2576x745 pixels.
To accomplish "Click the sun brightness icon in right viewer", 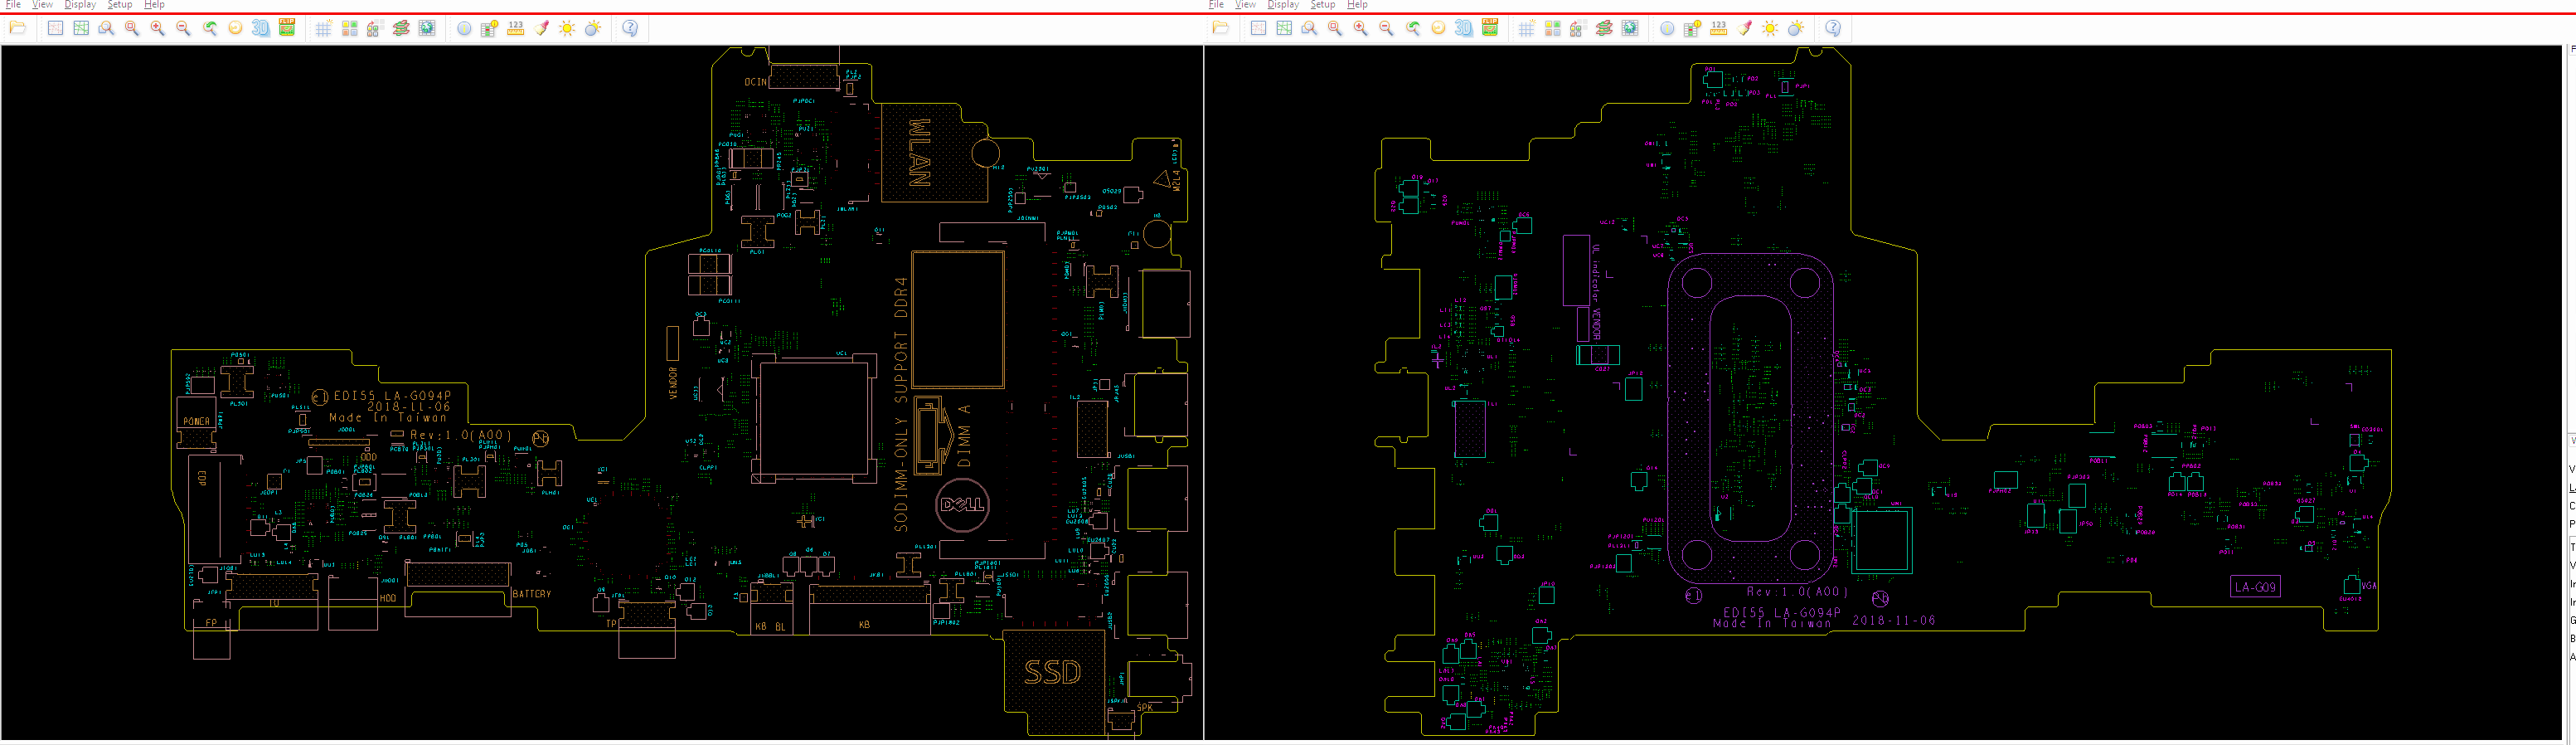I will [1770, 28].
